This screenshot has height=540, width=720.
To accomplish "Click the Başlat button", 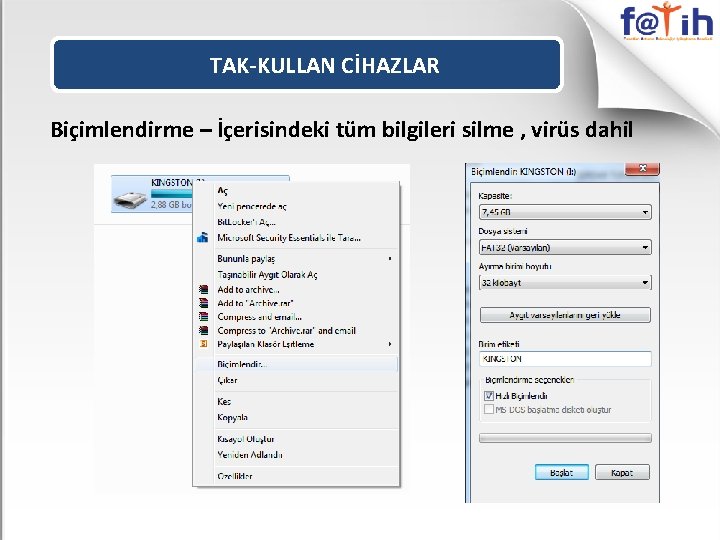I will [x=562, y=472].
